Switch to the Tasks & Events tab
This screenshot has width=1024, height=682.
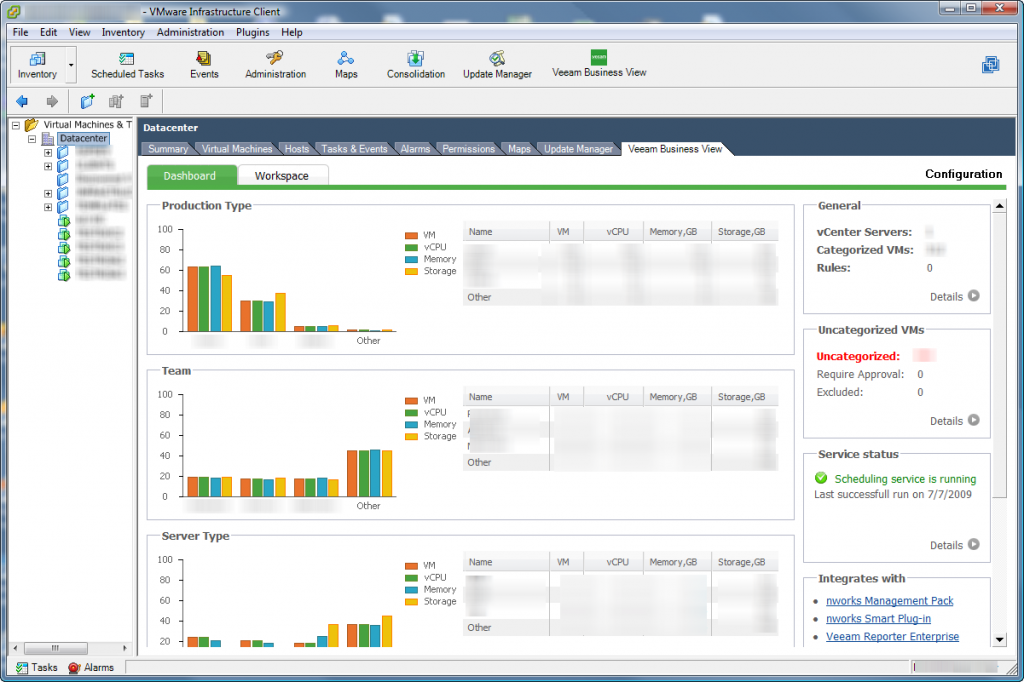click(x=354, y=149)
